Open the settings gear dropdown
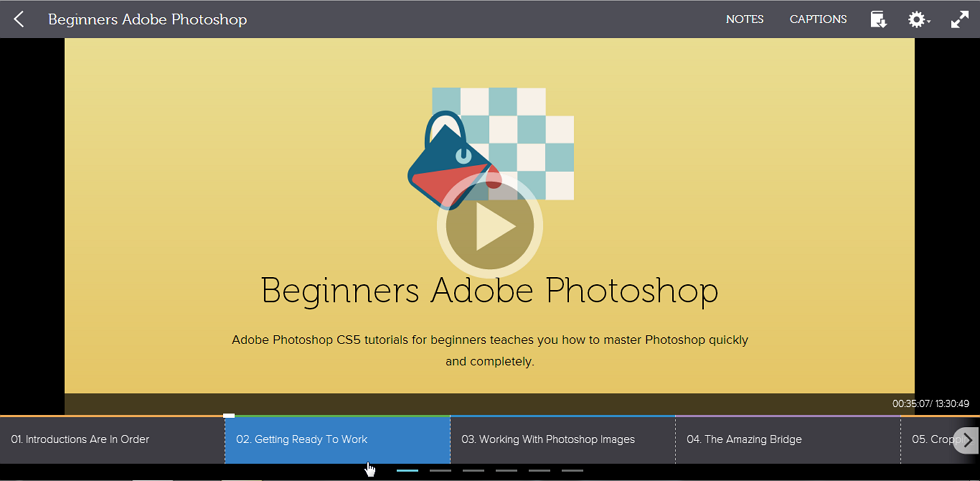980x481 pixels. (x=919, y=20)
